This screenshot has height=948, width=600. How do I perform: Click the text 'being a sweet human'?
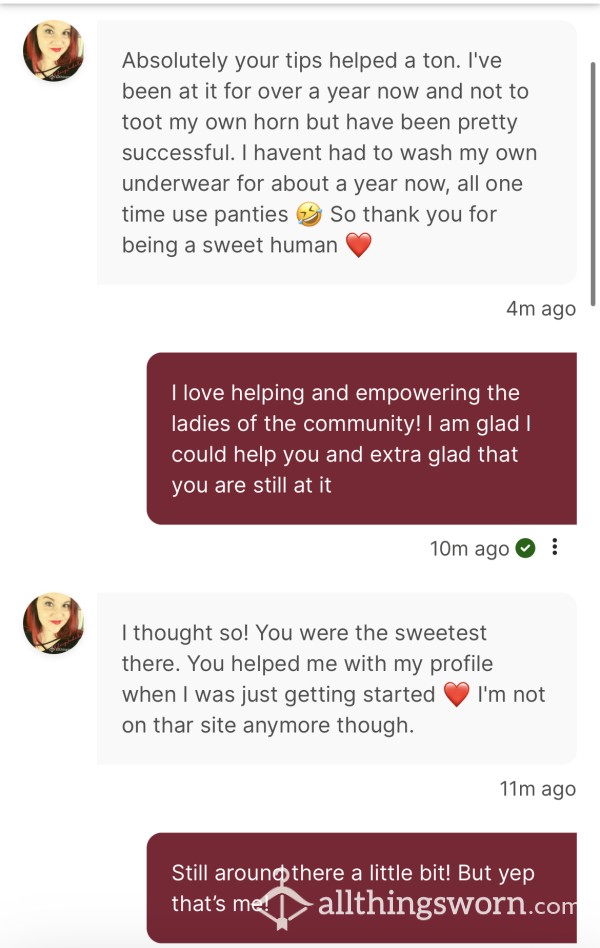pyautogui.click(x=230, y=245)
